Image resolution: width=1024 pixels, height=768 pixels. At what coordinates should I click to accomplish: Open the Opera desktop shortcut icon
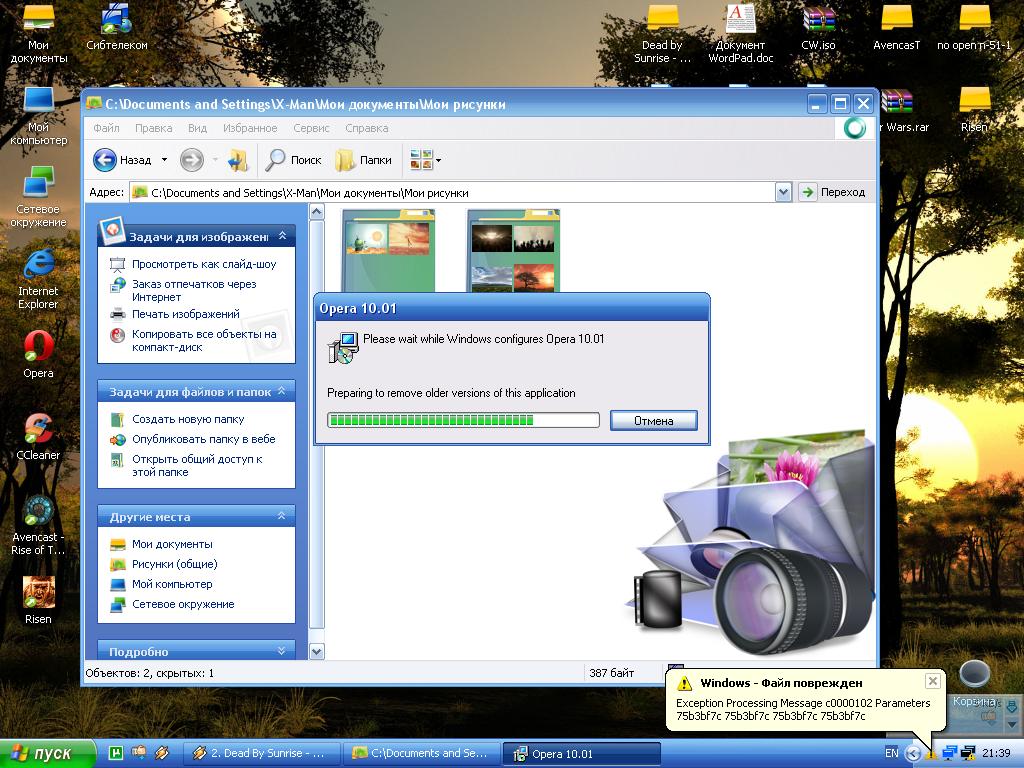38,346
